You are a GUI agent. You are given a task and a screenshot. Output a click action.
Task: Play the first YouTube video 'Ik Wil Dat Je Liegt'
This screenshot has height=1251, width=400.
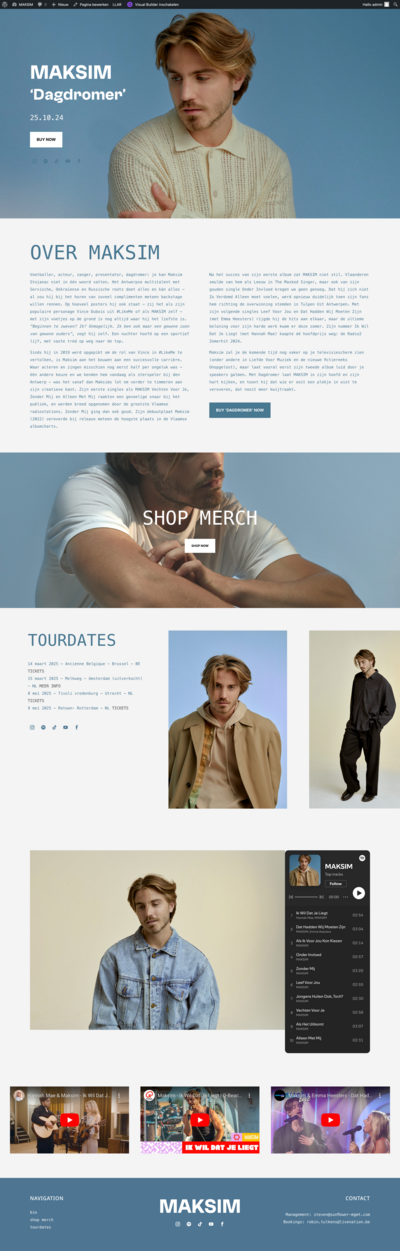[69, 1120]
